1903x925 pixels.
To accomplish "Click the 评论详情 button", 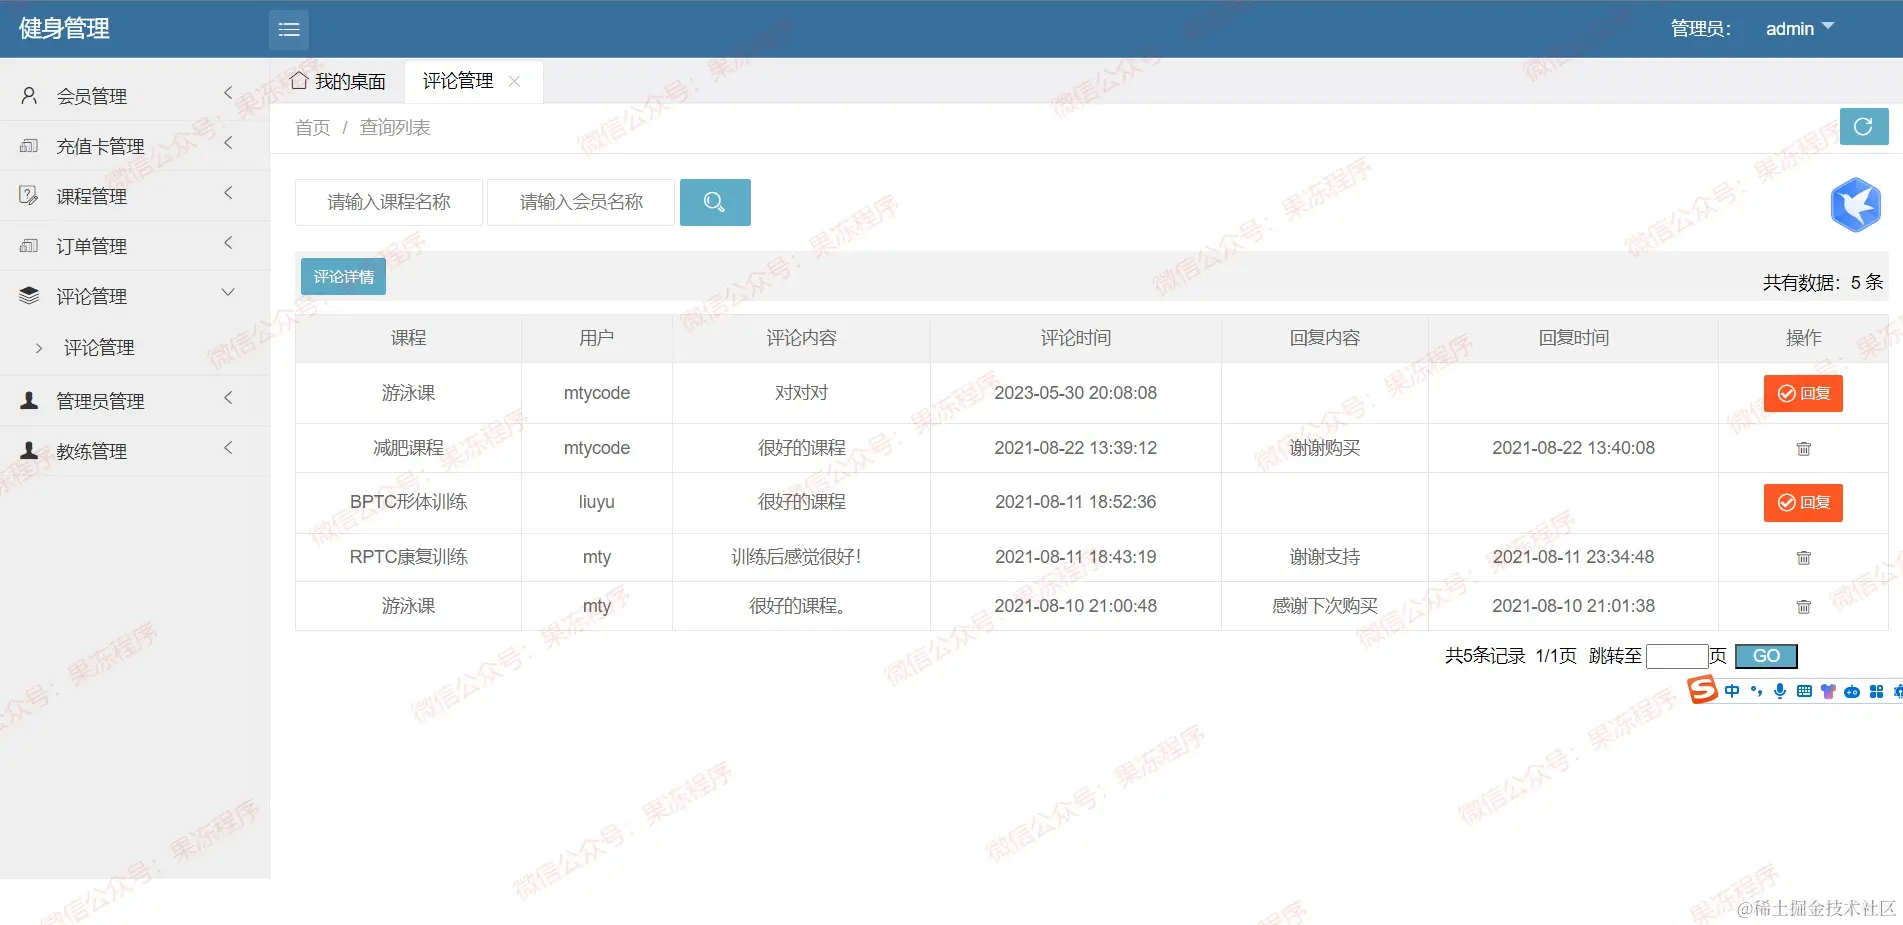I will (343, 277).
